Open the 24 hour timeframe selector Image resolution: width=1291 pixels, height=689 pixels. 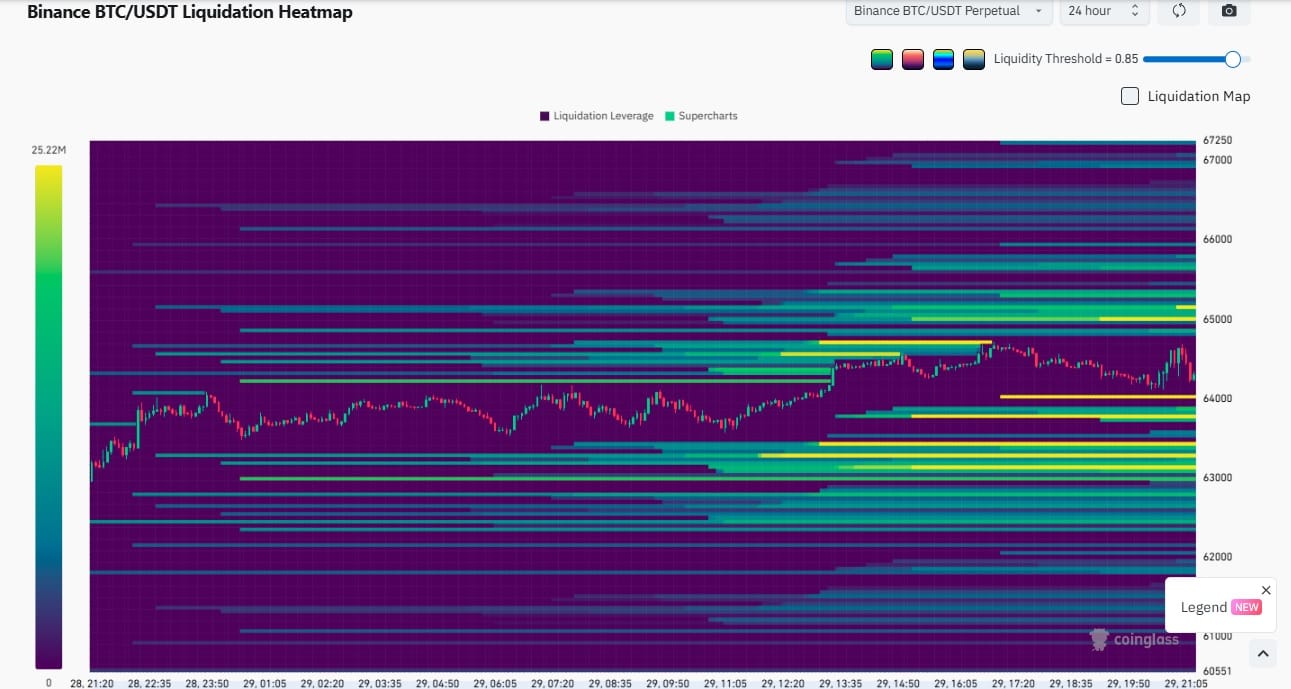coord(1103,11)
